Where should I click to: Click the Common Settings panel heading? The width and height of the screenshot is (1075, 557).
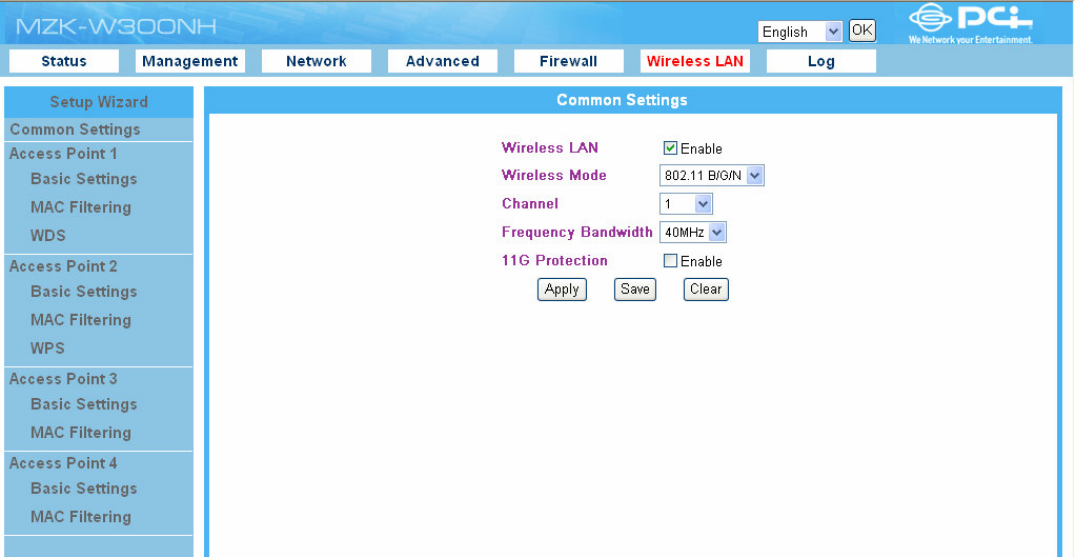[x=622, y=100]
